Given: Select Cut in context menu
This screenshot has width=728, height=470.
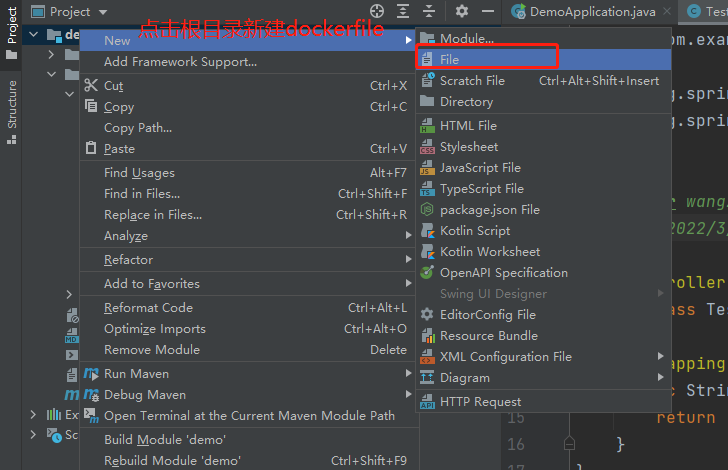Looking at the screenshot, I should (247, 86).
